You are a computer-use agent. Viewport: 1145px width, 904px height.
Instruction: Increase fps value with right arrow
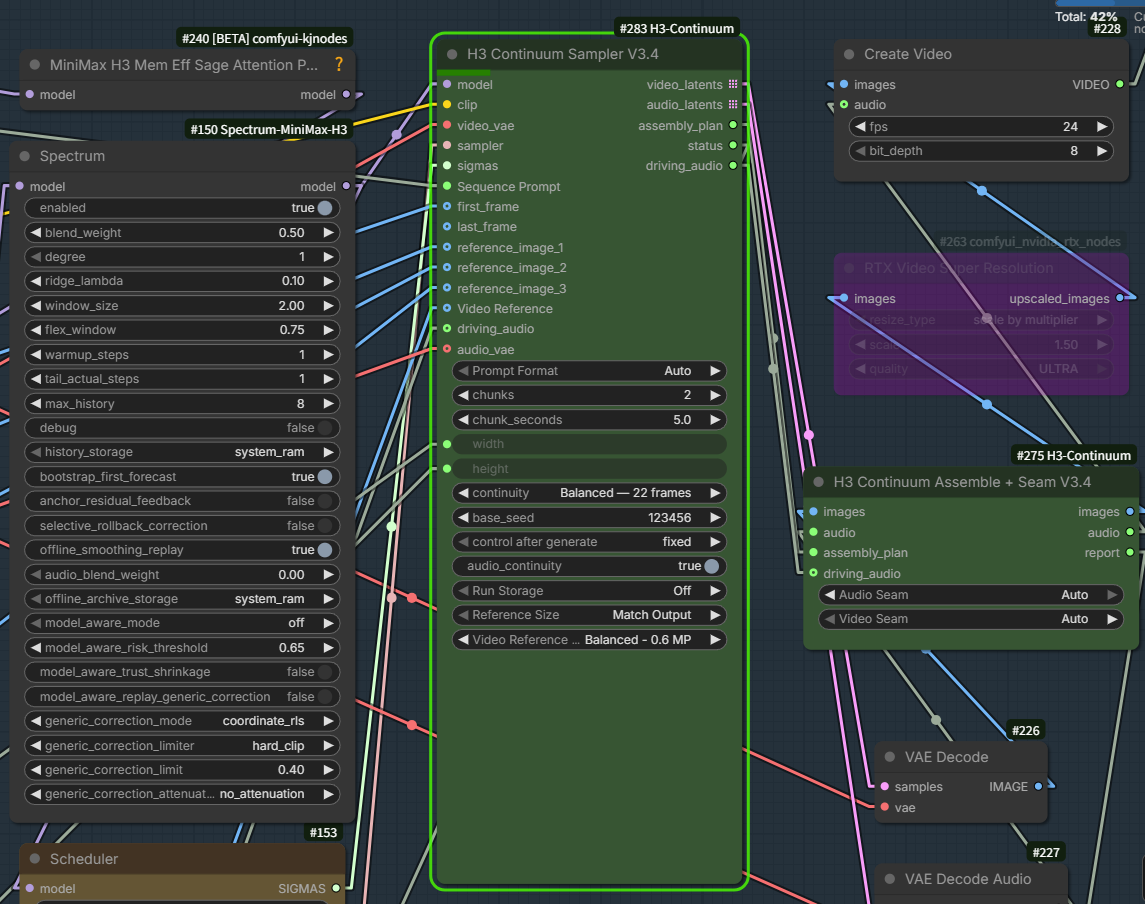click(x=1102, y=126)
